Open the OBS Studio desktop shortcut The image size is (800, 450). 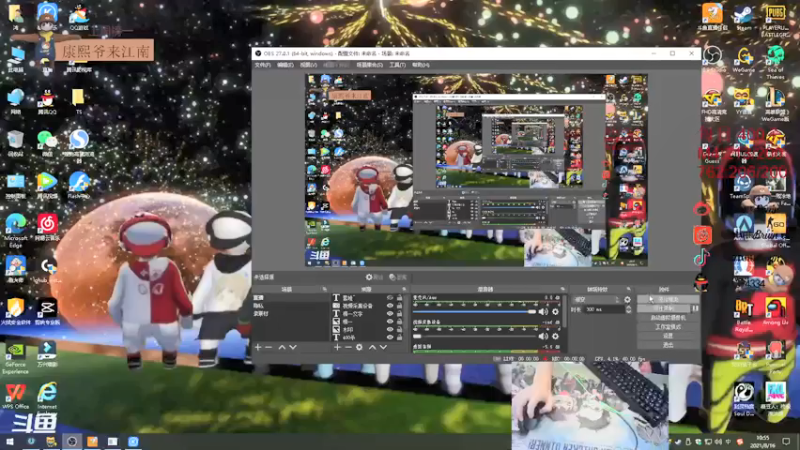pos(712,60)
